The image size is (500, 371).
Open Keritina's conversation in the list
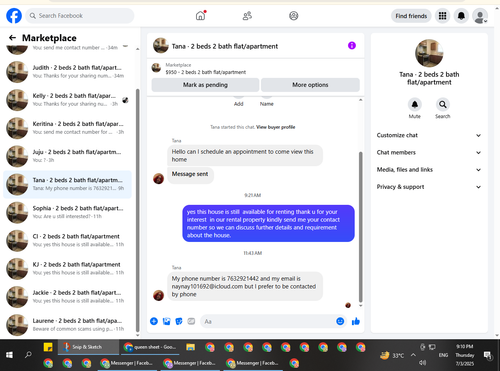click(67, 128)
